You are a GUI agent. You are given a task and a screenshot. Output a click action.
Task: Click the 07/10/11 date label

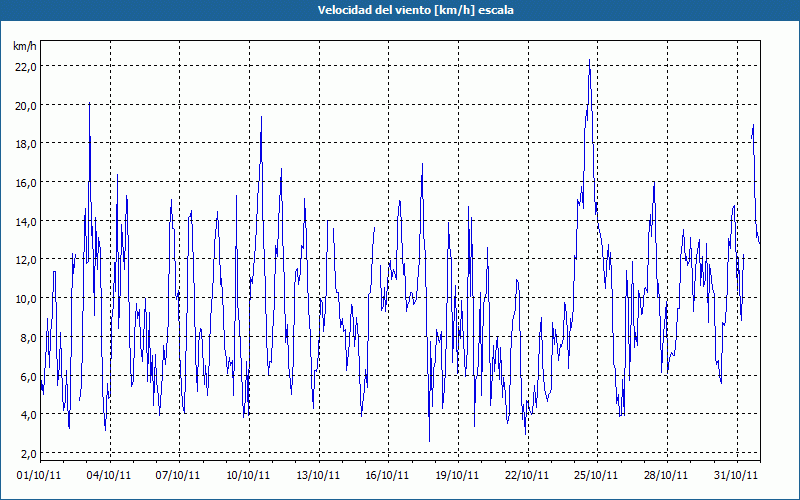178,475
